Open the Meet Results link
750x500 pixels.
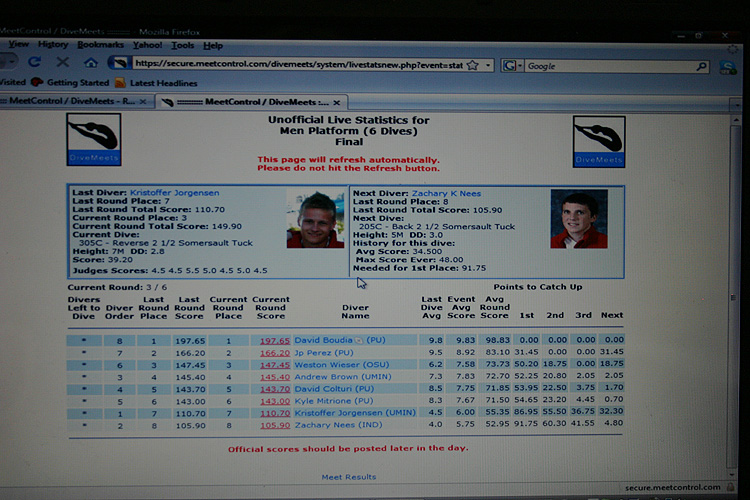(349, 477)
